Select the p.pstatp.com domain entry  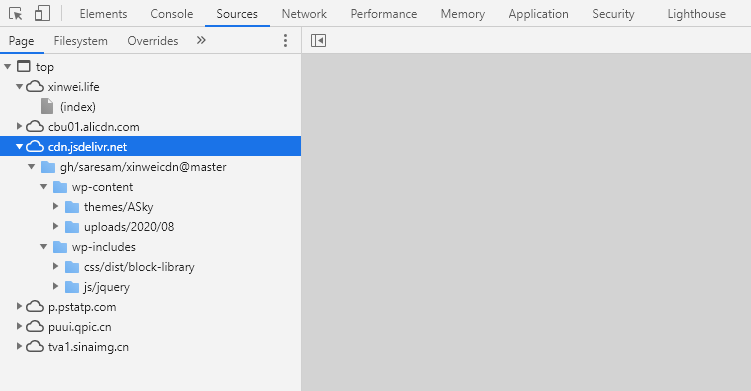coord(82,307)
